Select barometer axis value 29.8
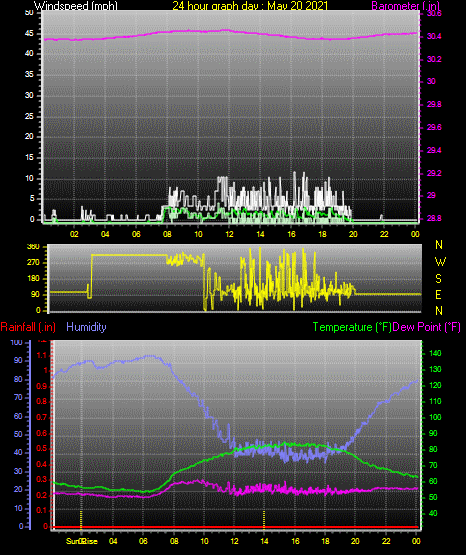The height and width of the screenshot is (555, 466). pos(434,104)
